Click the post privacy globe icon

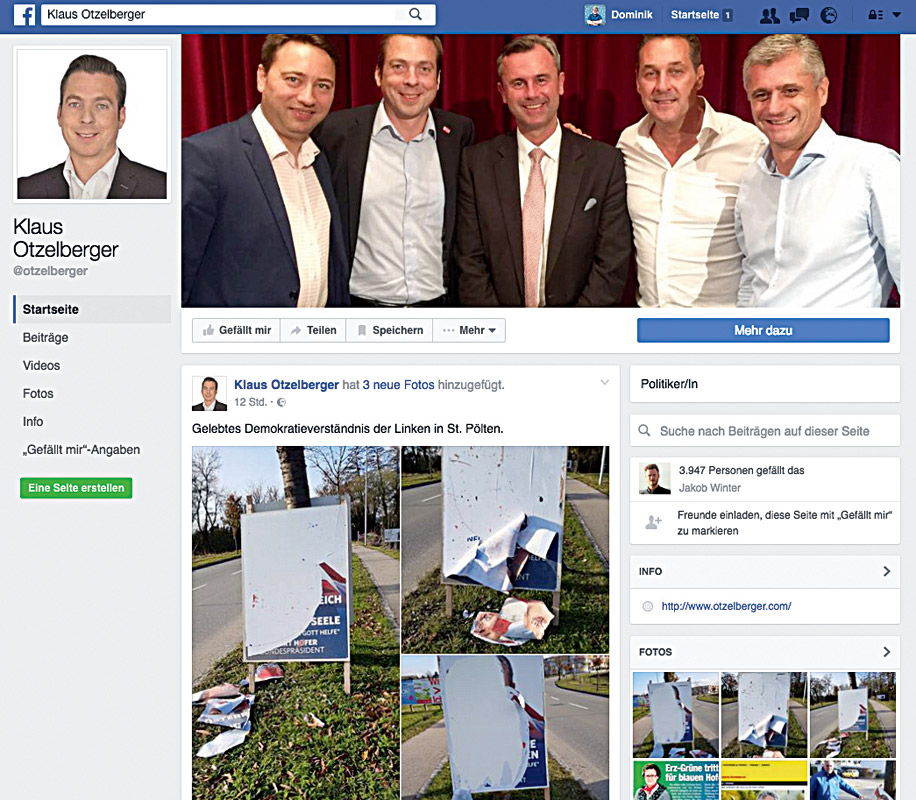281,402
